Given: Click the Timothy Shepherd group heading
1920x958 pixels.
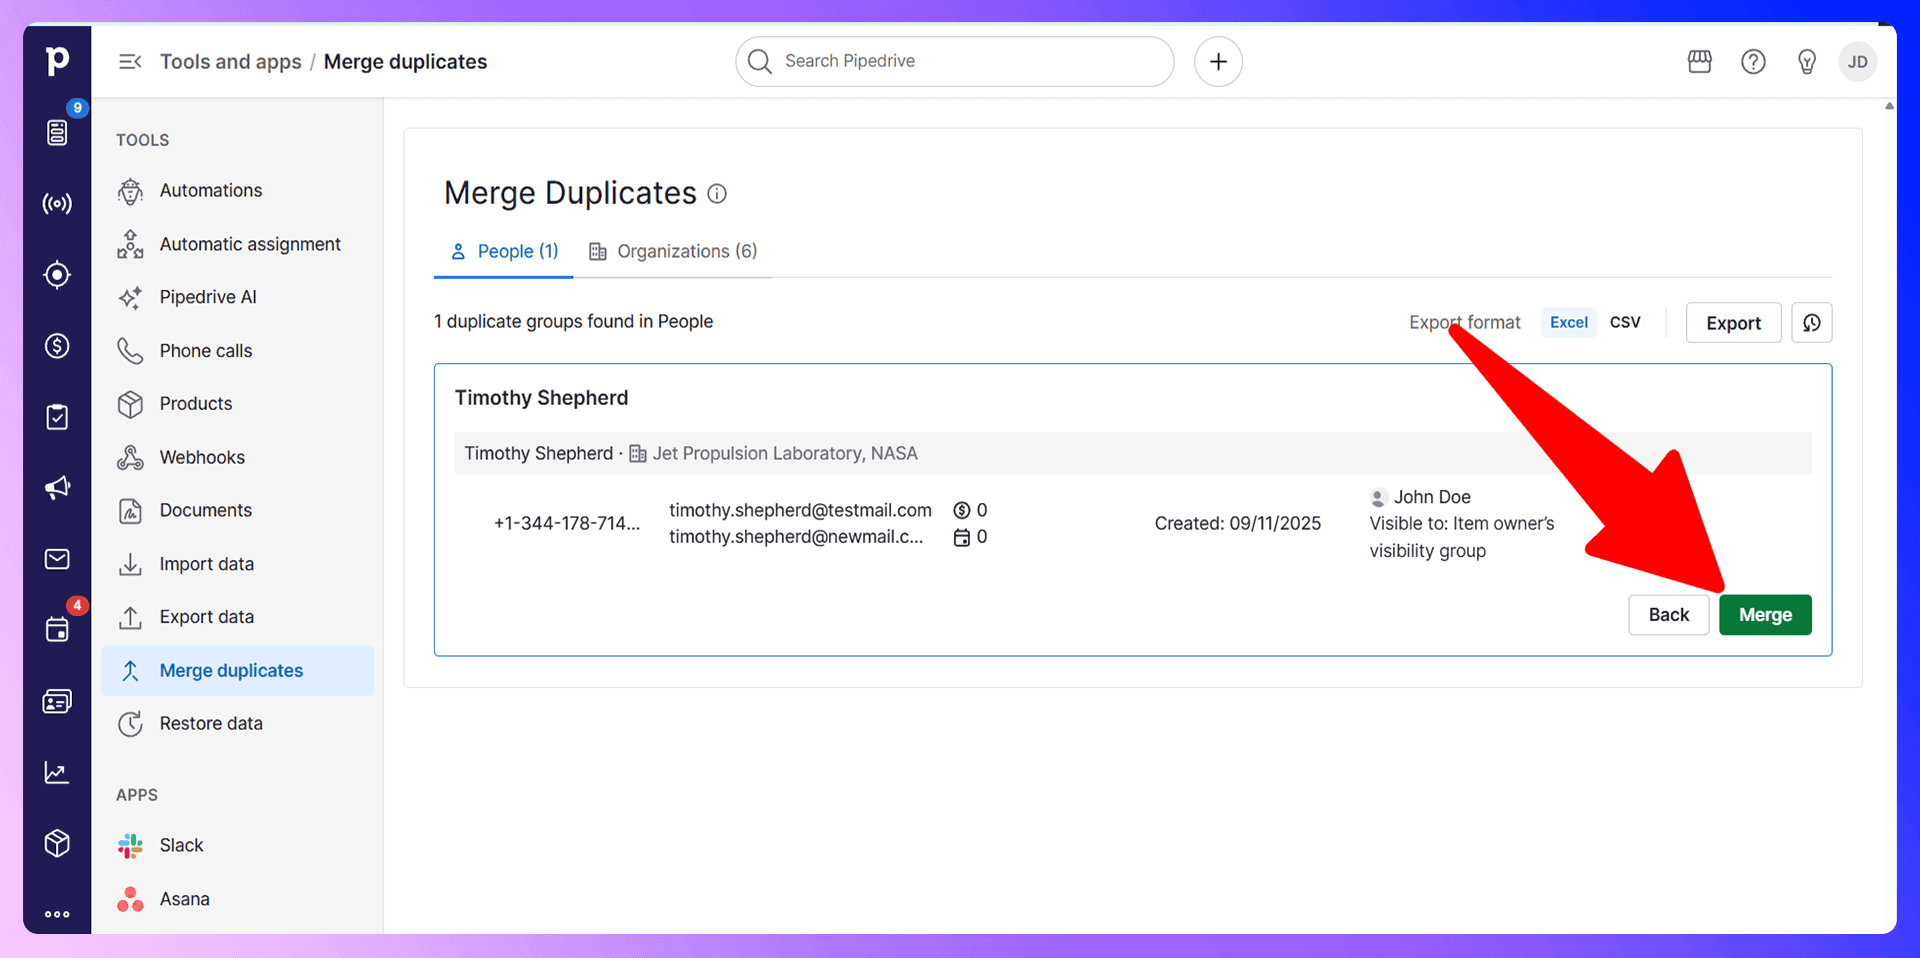Looking at the screenshot, I should (x=542, y=398).
